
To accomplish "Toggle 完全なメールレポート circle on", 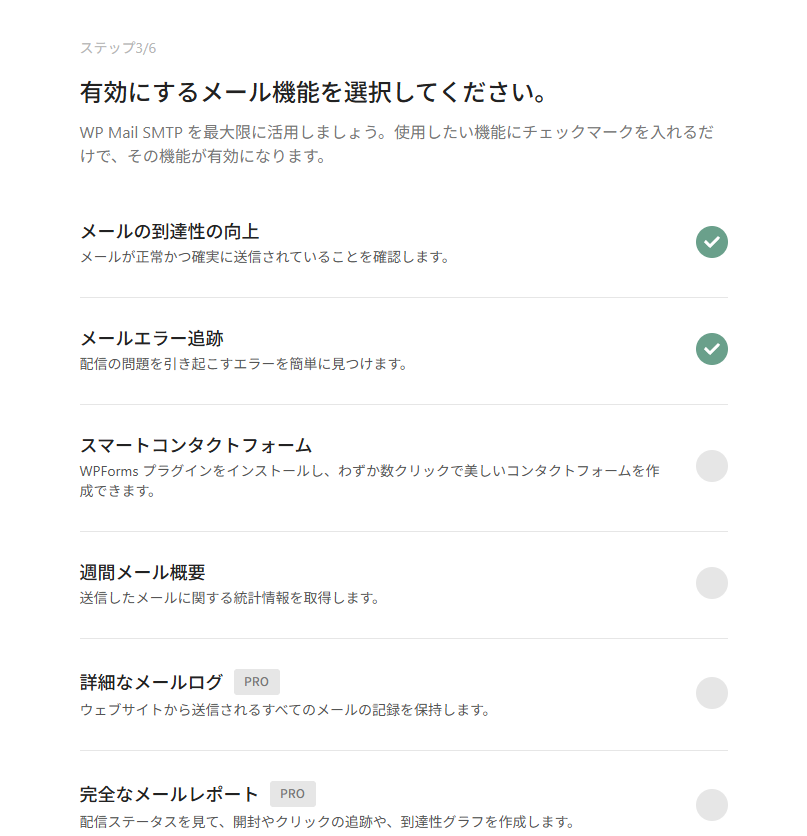I will [712, 805].
